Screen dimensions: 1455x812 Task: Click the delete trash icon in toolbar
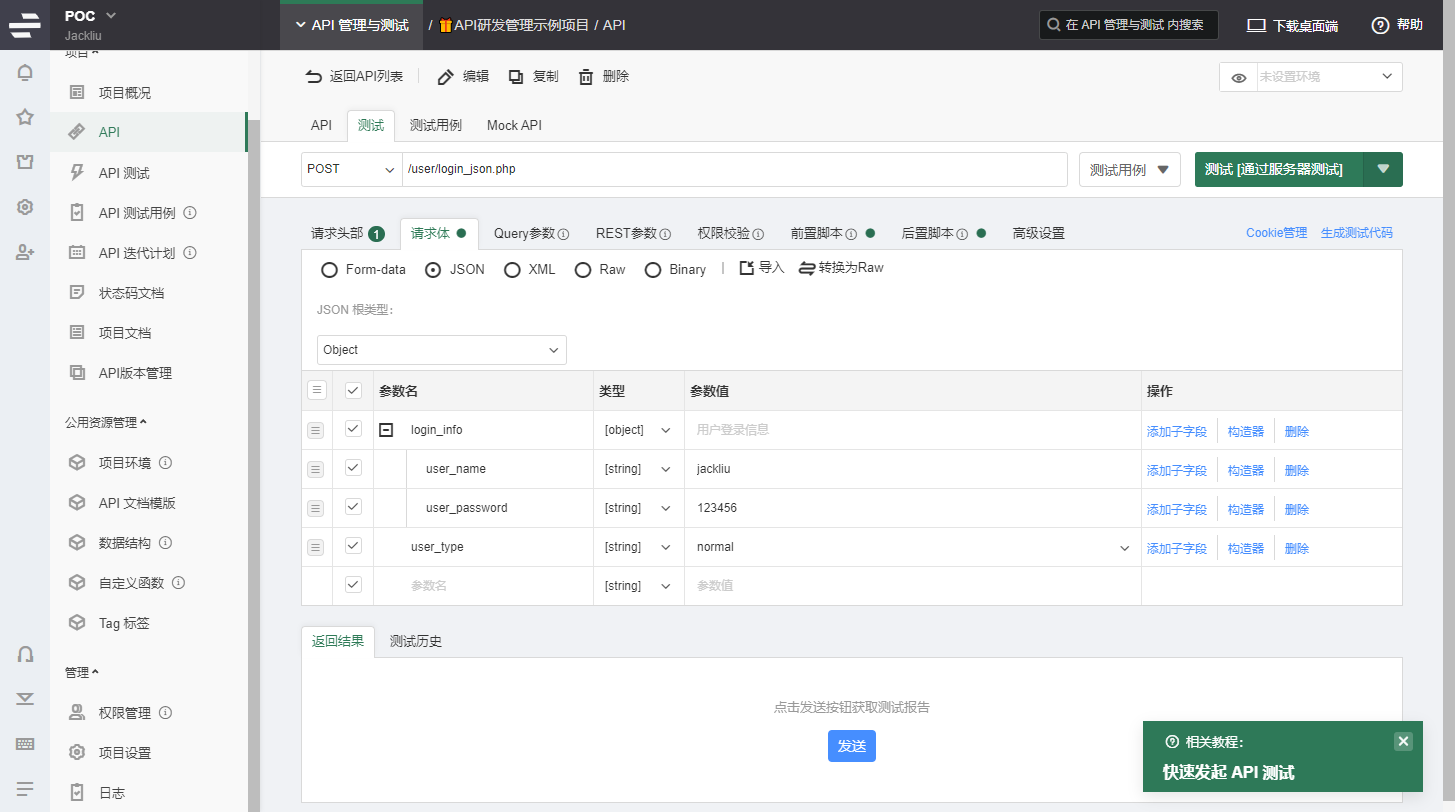pos(586,77)
